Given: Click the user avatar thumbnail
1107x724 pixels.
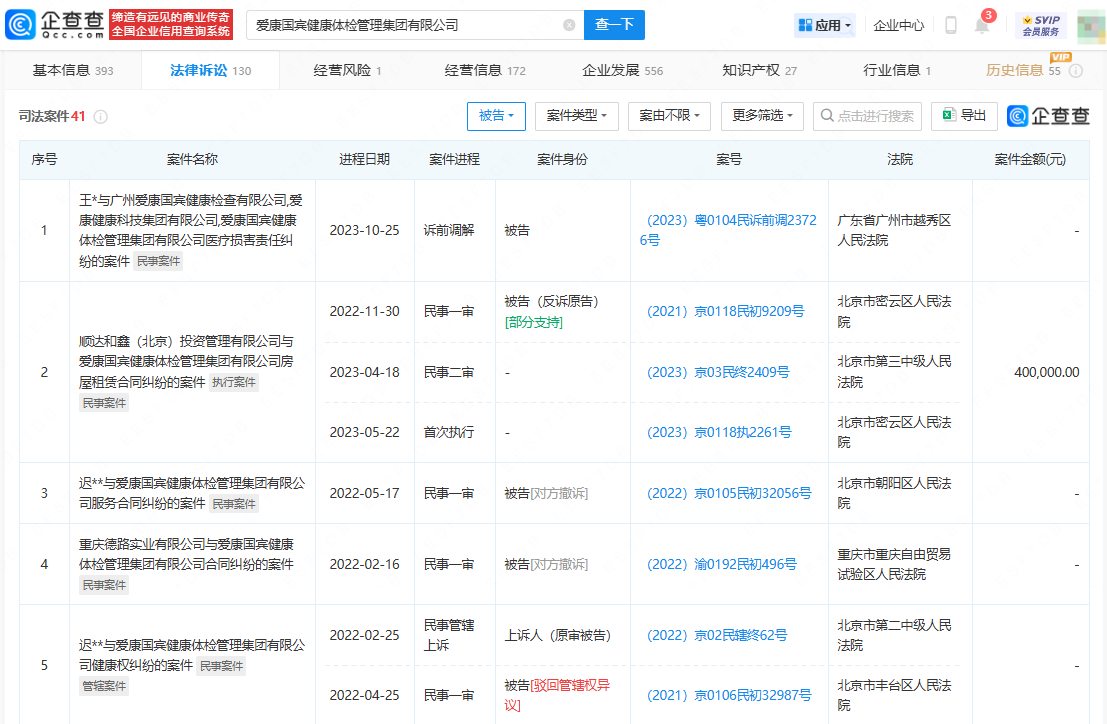Looking at the screenshot, I should click(x=1090, y=25).
